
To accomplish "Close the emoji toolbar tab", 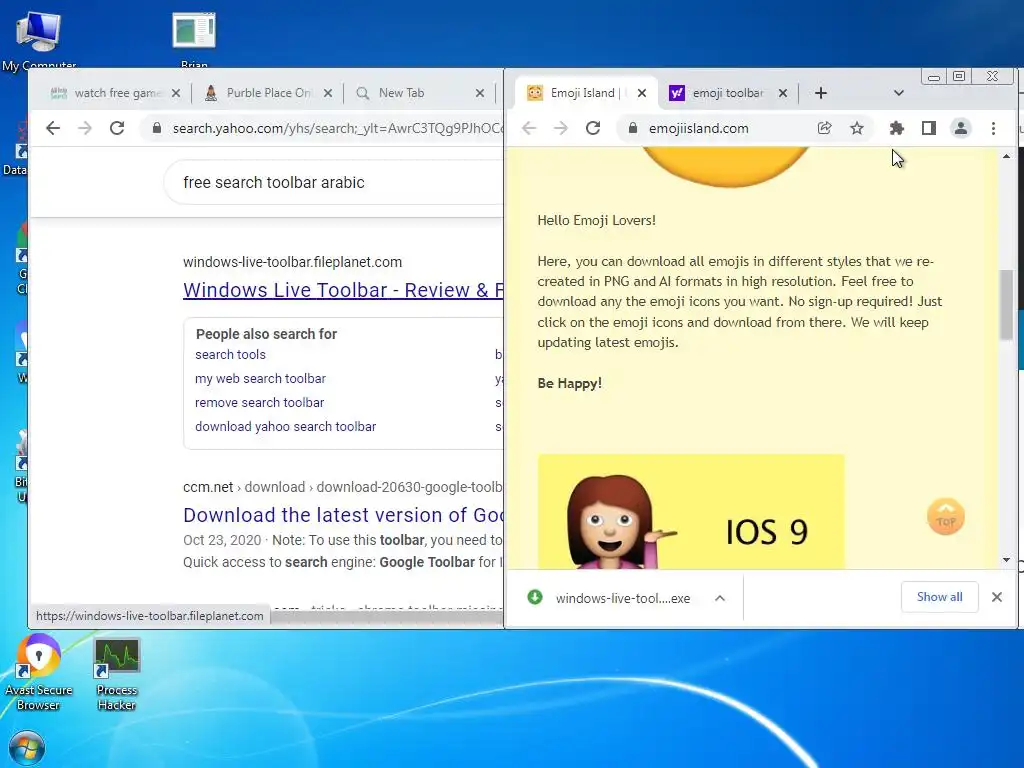I will point(783,93).
